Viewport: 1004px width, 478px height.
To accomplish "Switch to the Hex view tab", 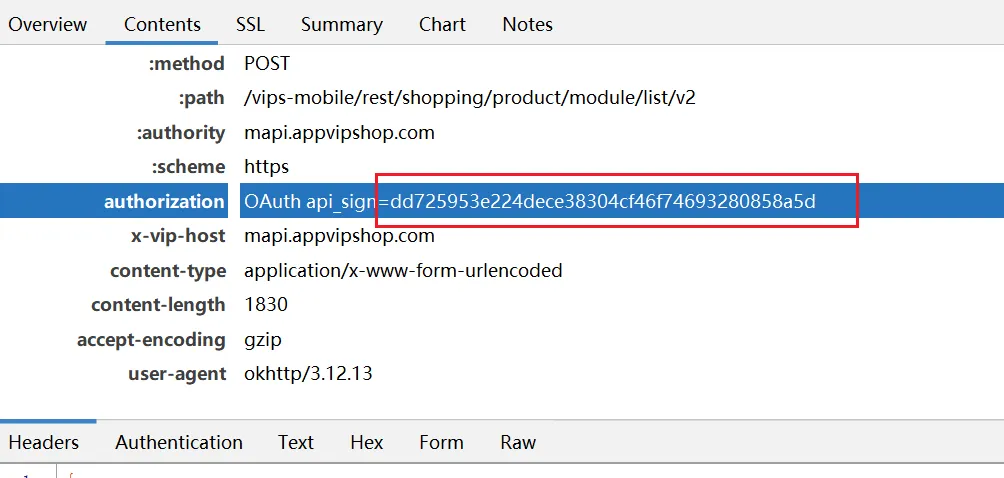I will pyautogui.click(x=367, y=442).
